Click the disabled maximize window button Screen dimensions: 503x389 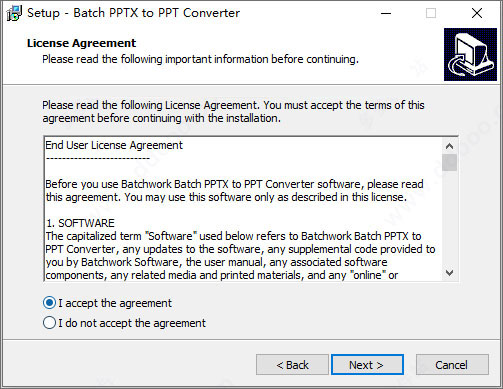431,13
